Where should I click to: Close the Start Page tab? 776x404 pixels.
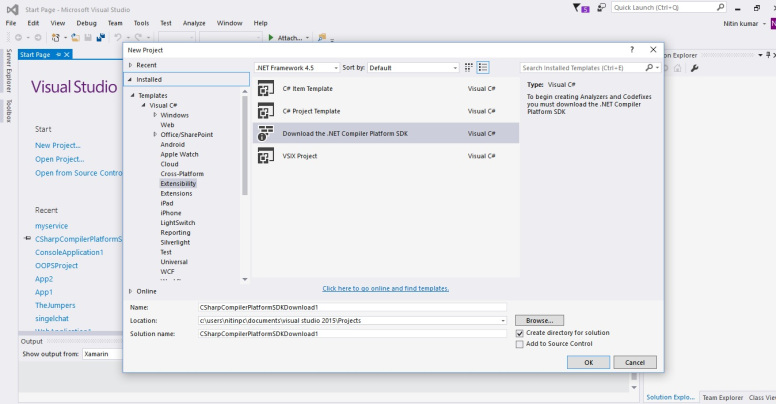click(x=67, y=54)
